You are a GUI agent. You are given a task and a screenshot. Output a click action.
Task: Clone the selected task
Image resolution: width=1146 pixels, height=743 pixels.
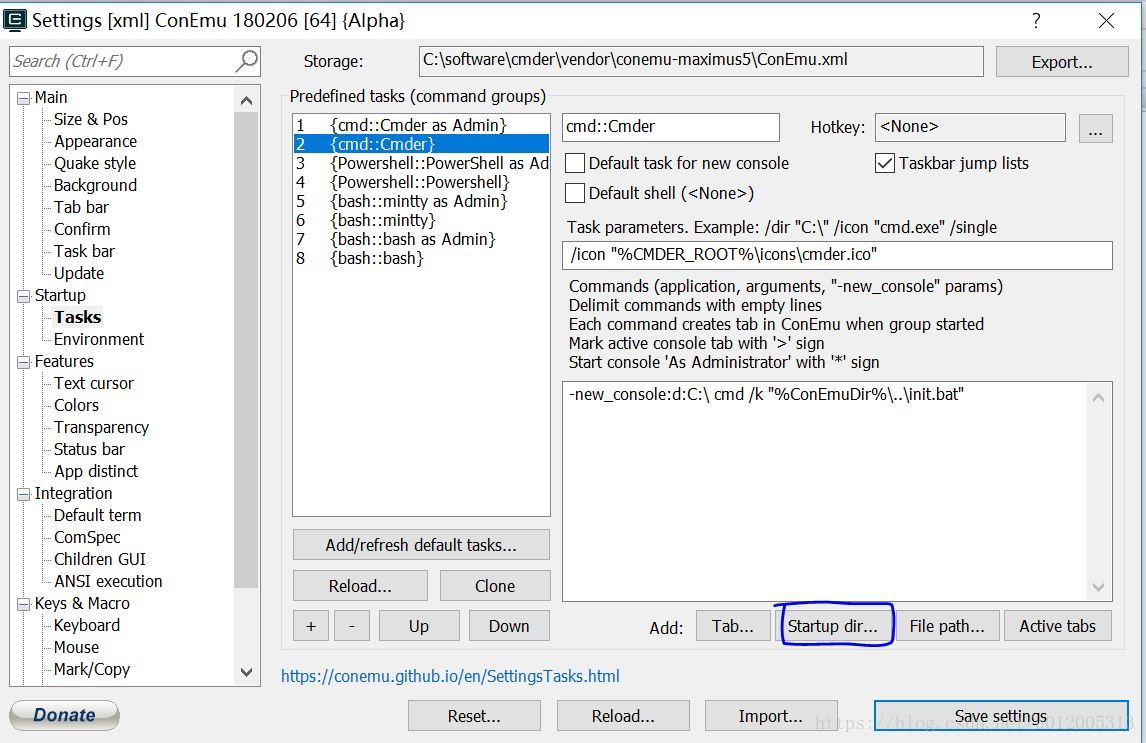tap(495, 586)
